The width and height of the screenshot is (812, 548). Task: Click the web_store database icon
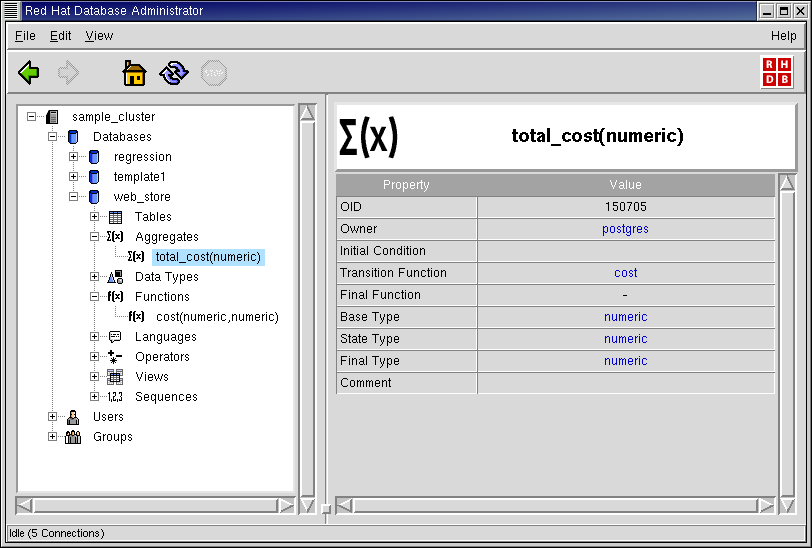coord(94,197)
